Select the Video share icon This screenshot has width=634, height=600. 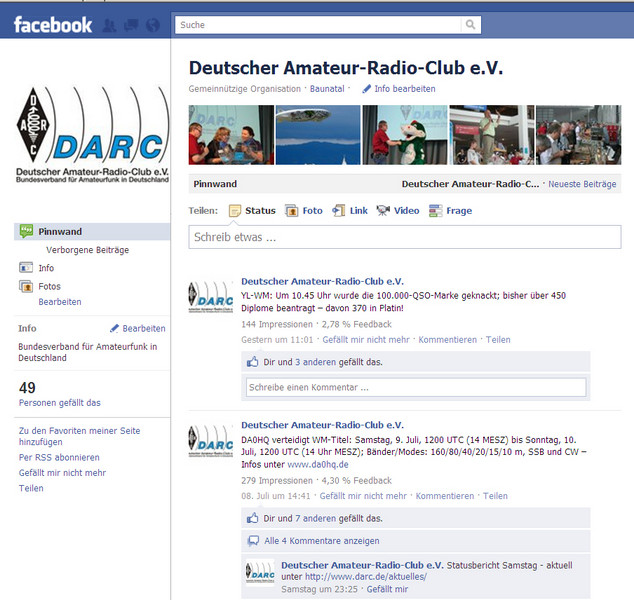click(x=383, y=211)
